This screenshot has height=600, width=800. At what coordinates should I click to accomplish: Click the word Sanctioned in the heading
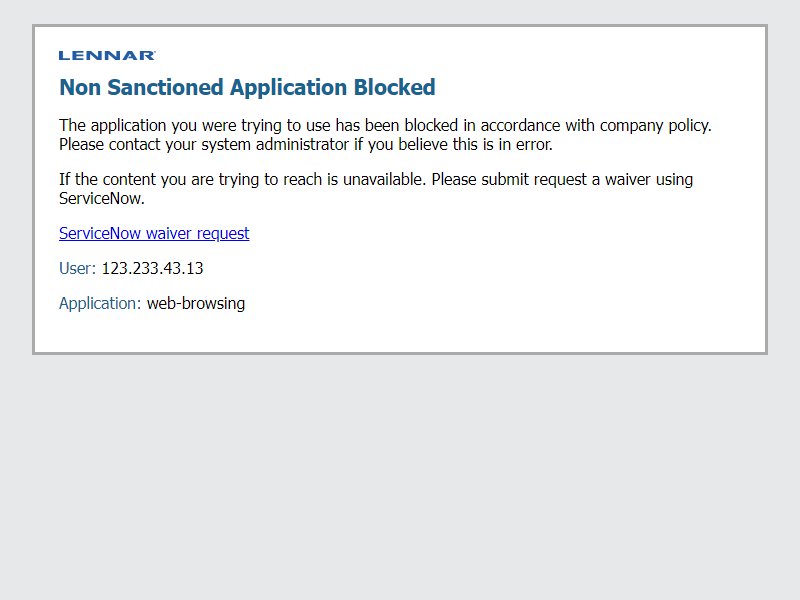(x=166, y=87)
